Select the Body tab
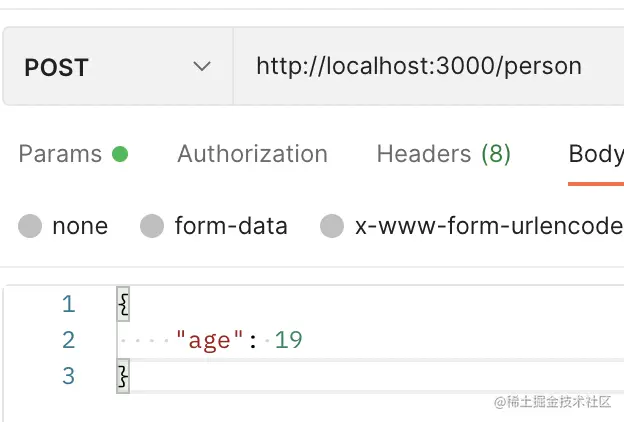 point(596,154)
